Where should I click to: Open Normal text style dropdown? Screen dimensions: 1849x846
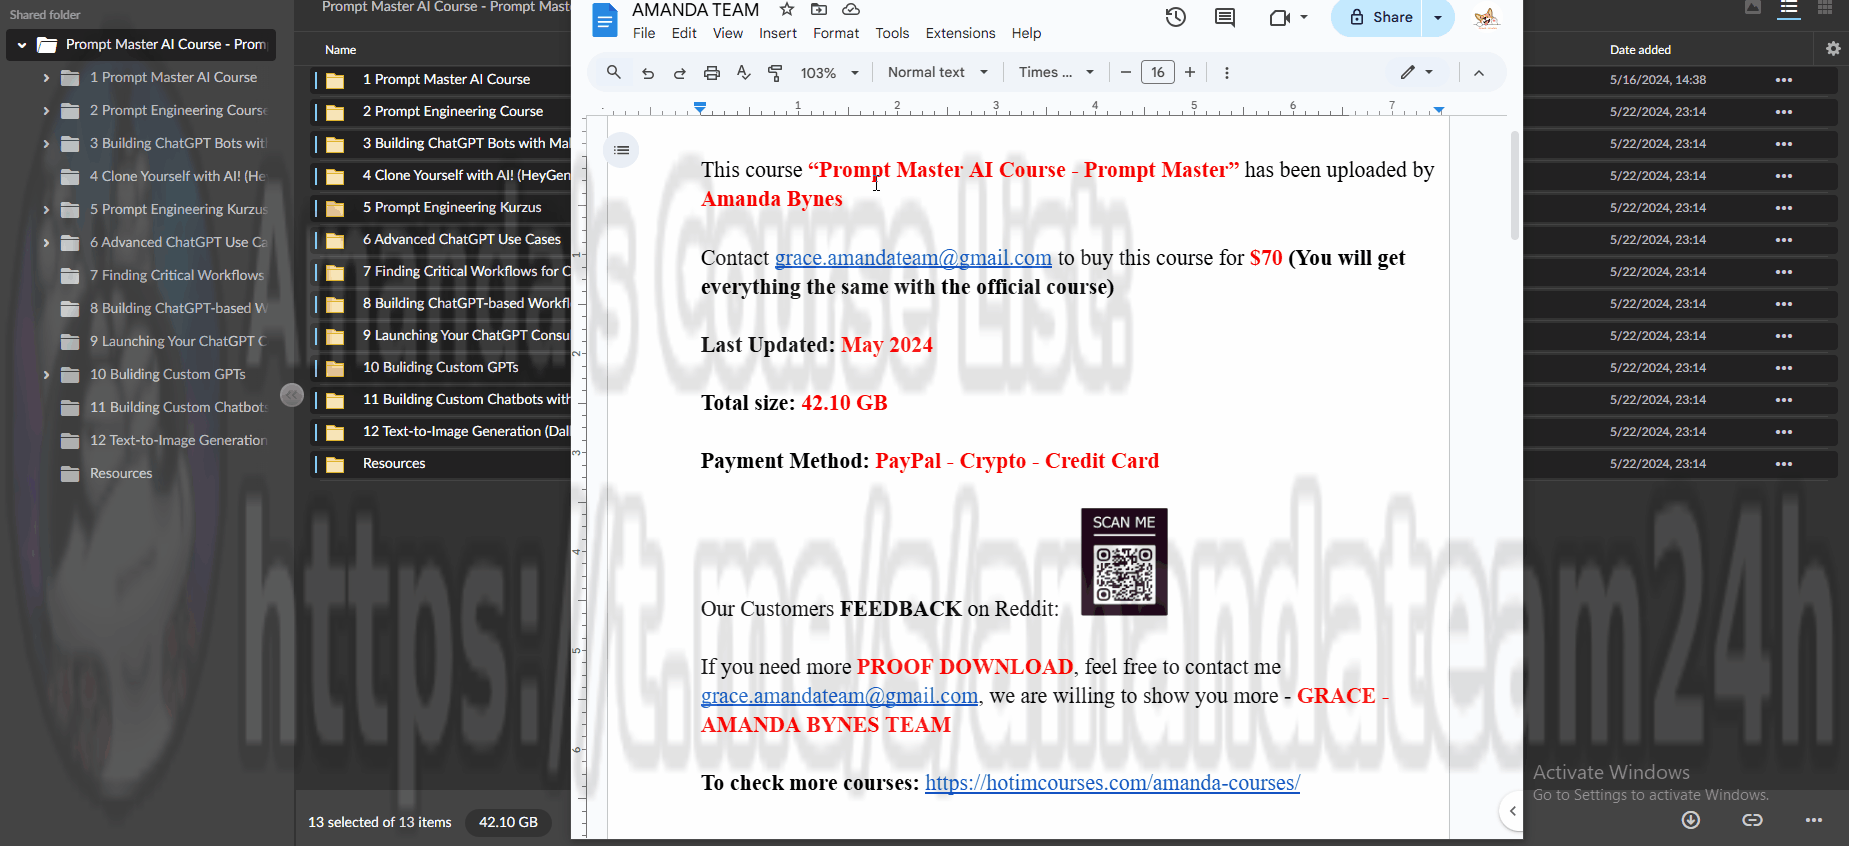[x=938, y=72]
